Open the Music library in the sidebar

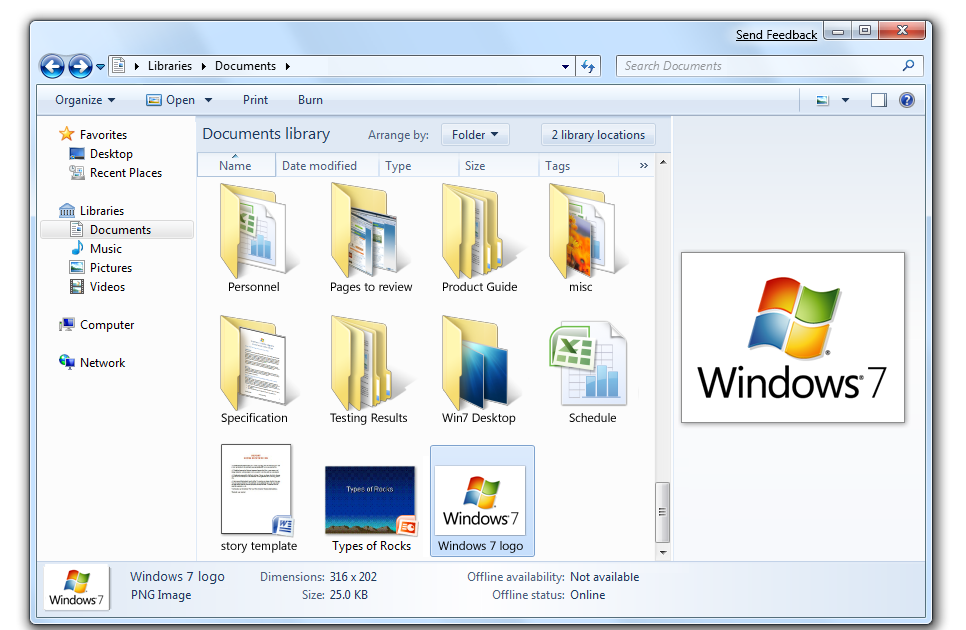tap(105, 248)
